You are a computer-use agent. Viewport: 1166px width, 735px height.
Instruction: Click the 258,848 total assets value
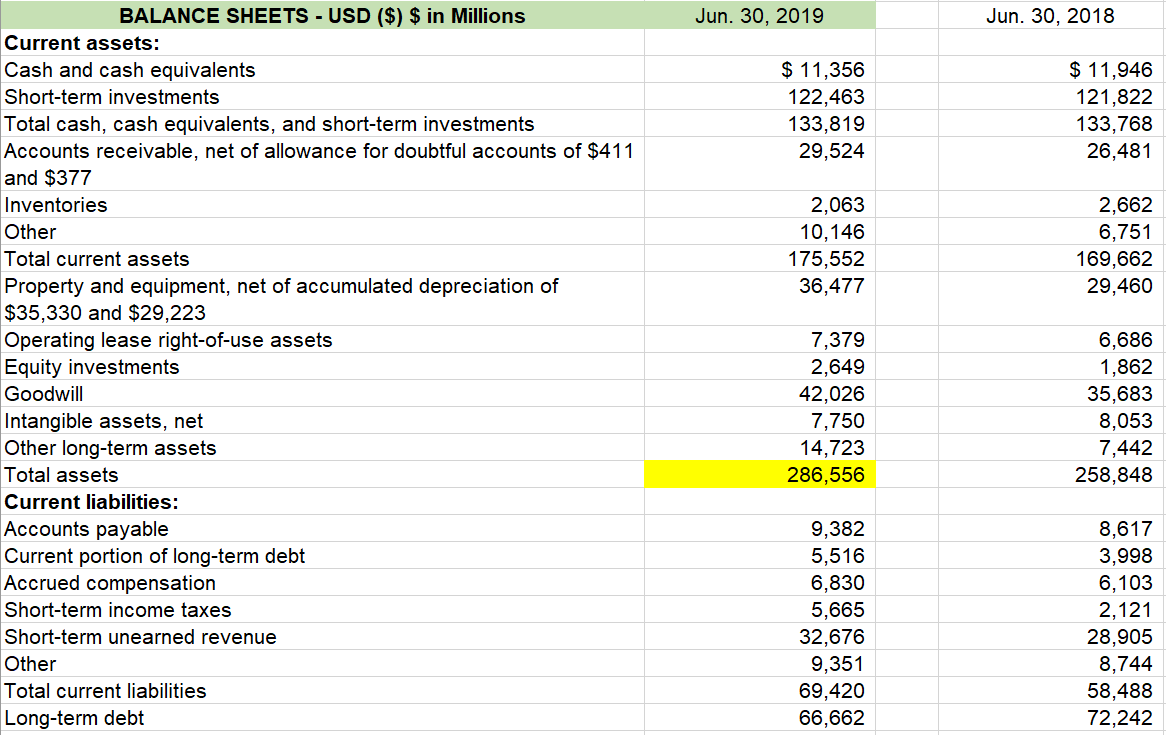click(1114, 475)
